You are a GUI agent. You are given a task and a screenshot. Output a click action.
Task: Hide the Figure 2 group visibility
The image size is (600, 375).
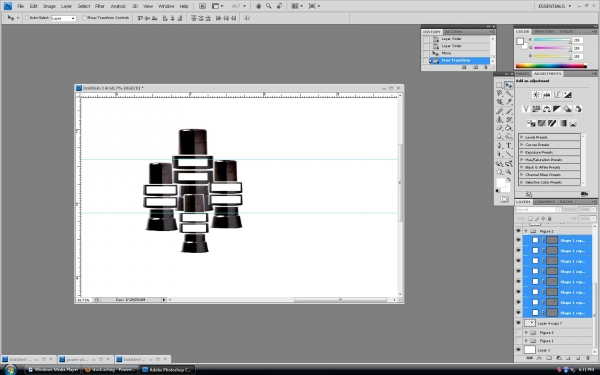[518, 231]
